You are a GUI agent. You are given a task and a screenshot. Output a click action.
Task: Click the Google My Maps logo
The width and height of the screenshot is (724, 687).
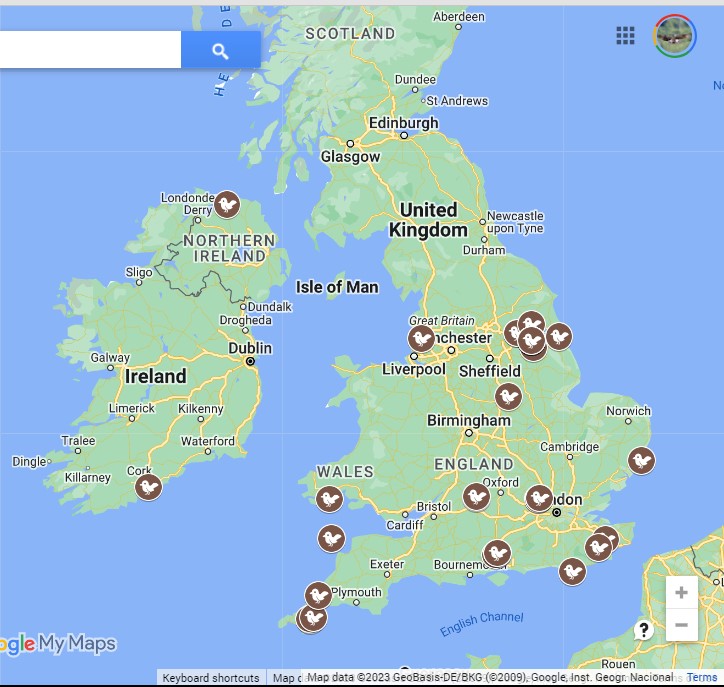(58, 645)
